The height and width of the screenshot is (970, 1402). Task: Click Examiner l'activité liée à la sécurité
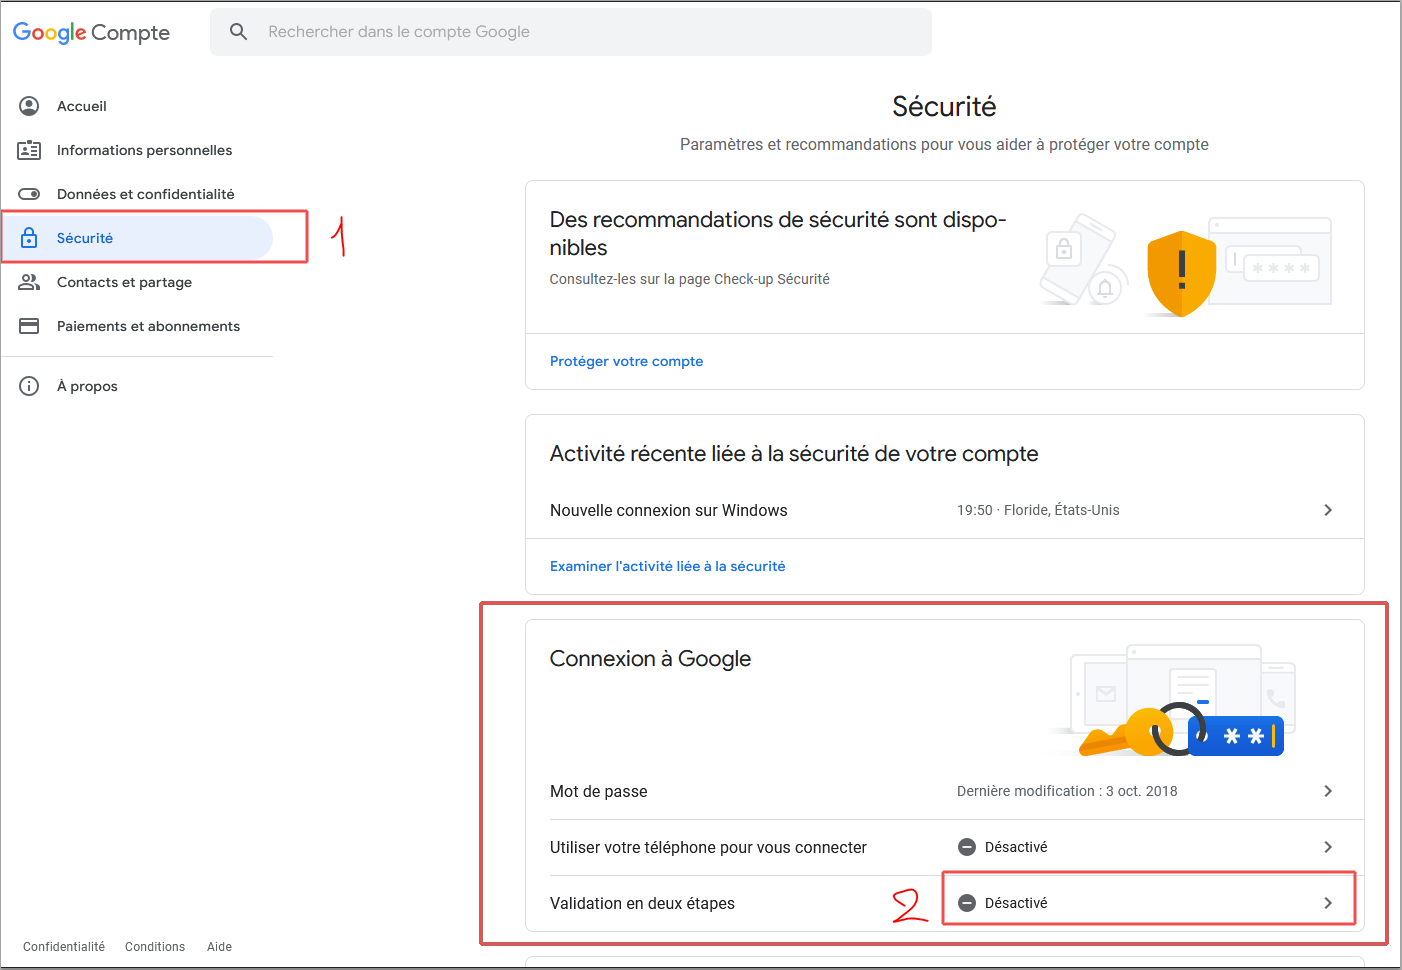(x=667, y=566)
